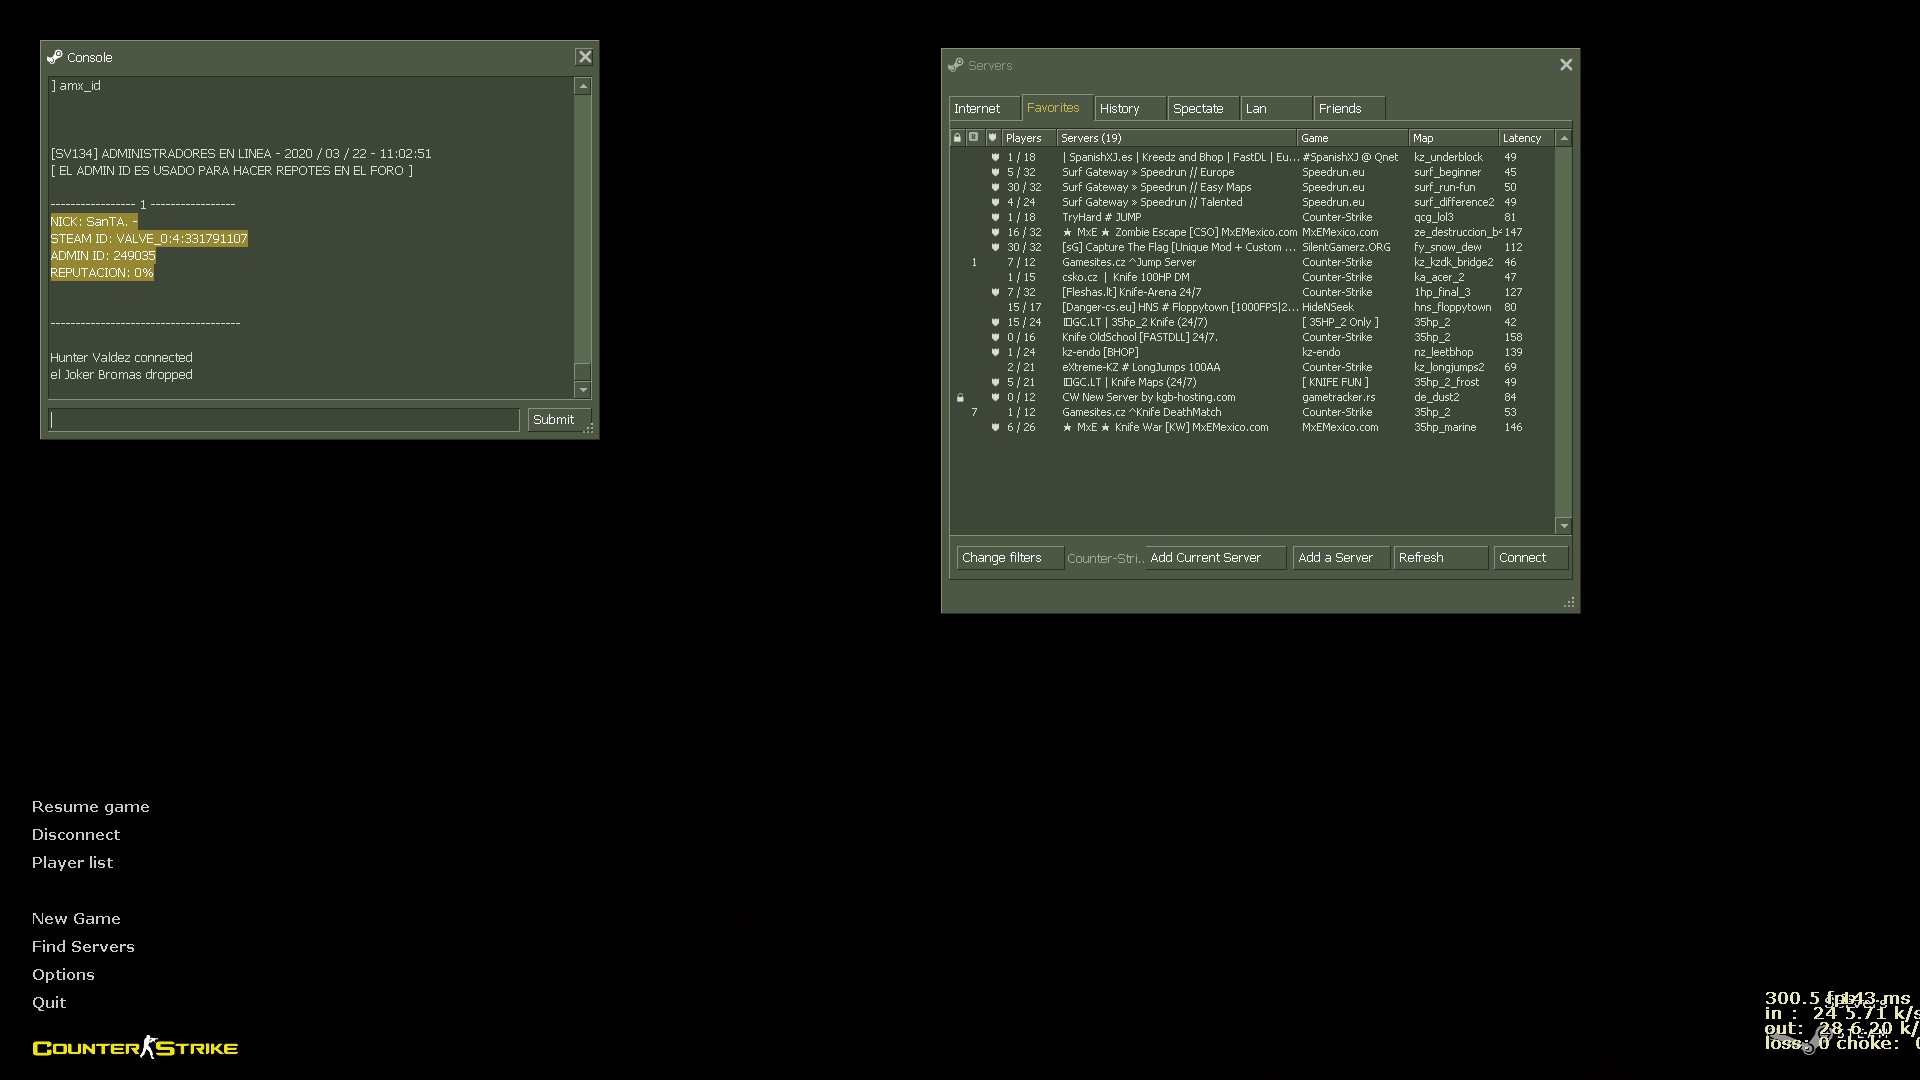The height and width of the screenshot is (1080, 1920).
Task: Open the Lan tab
Action: [x=1276, y=108]
